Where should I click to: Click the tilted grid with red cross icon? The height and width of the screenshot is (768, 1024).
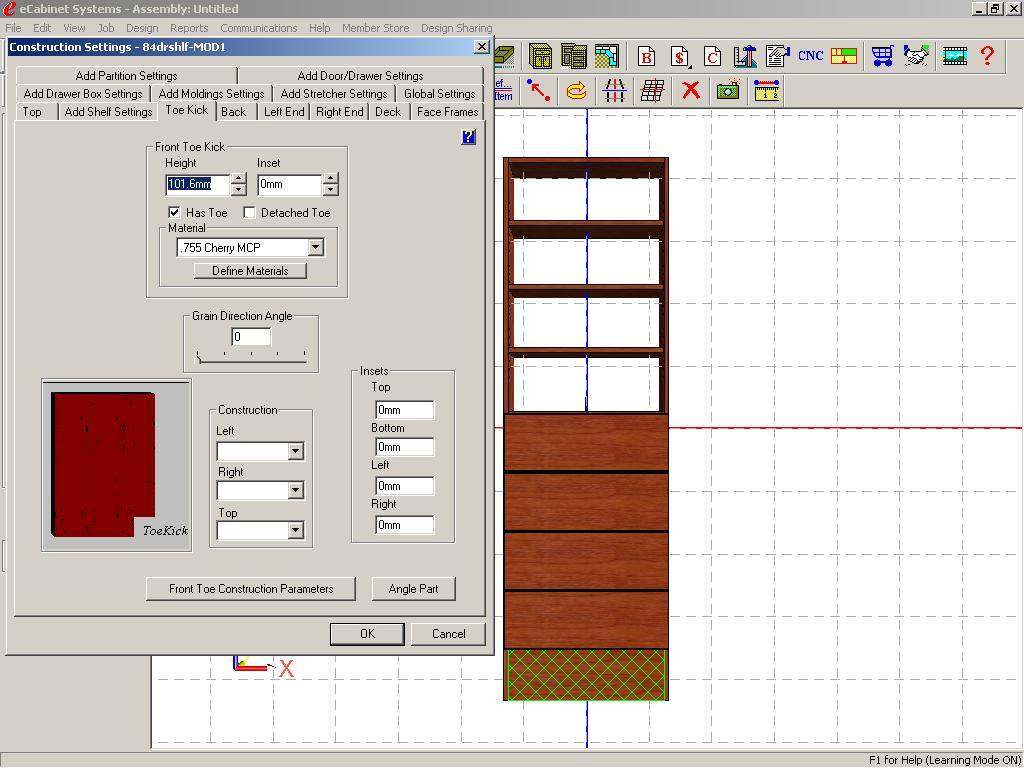point(653,90)
